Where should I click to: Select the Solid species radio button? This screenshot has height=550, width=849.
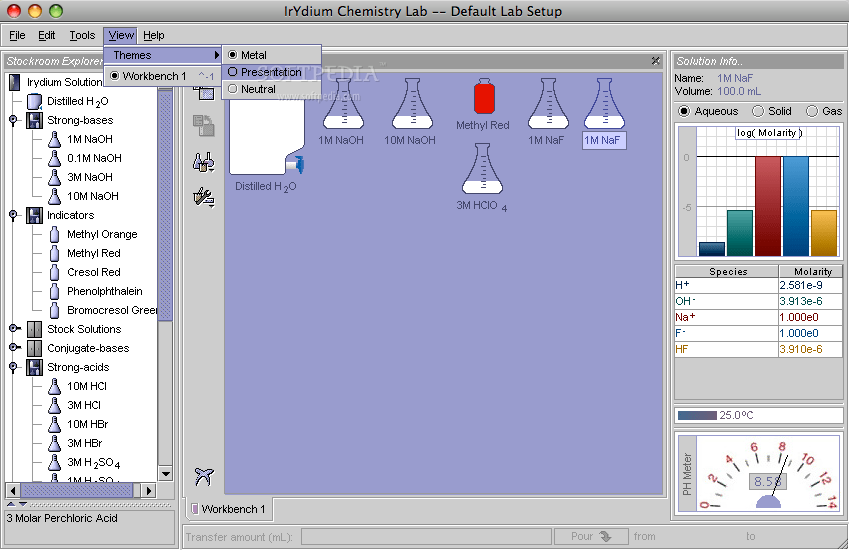coord(758,111)
